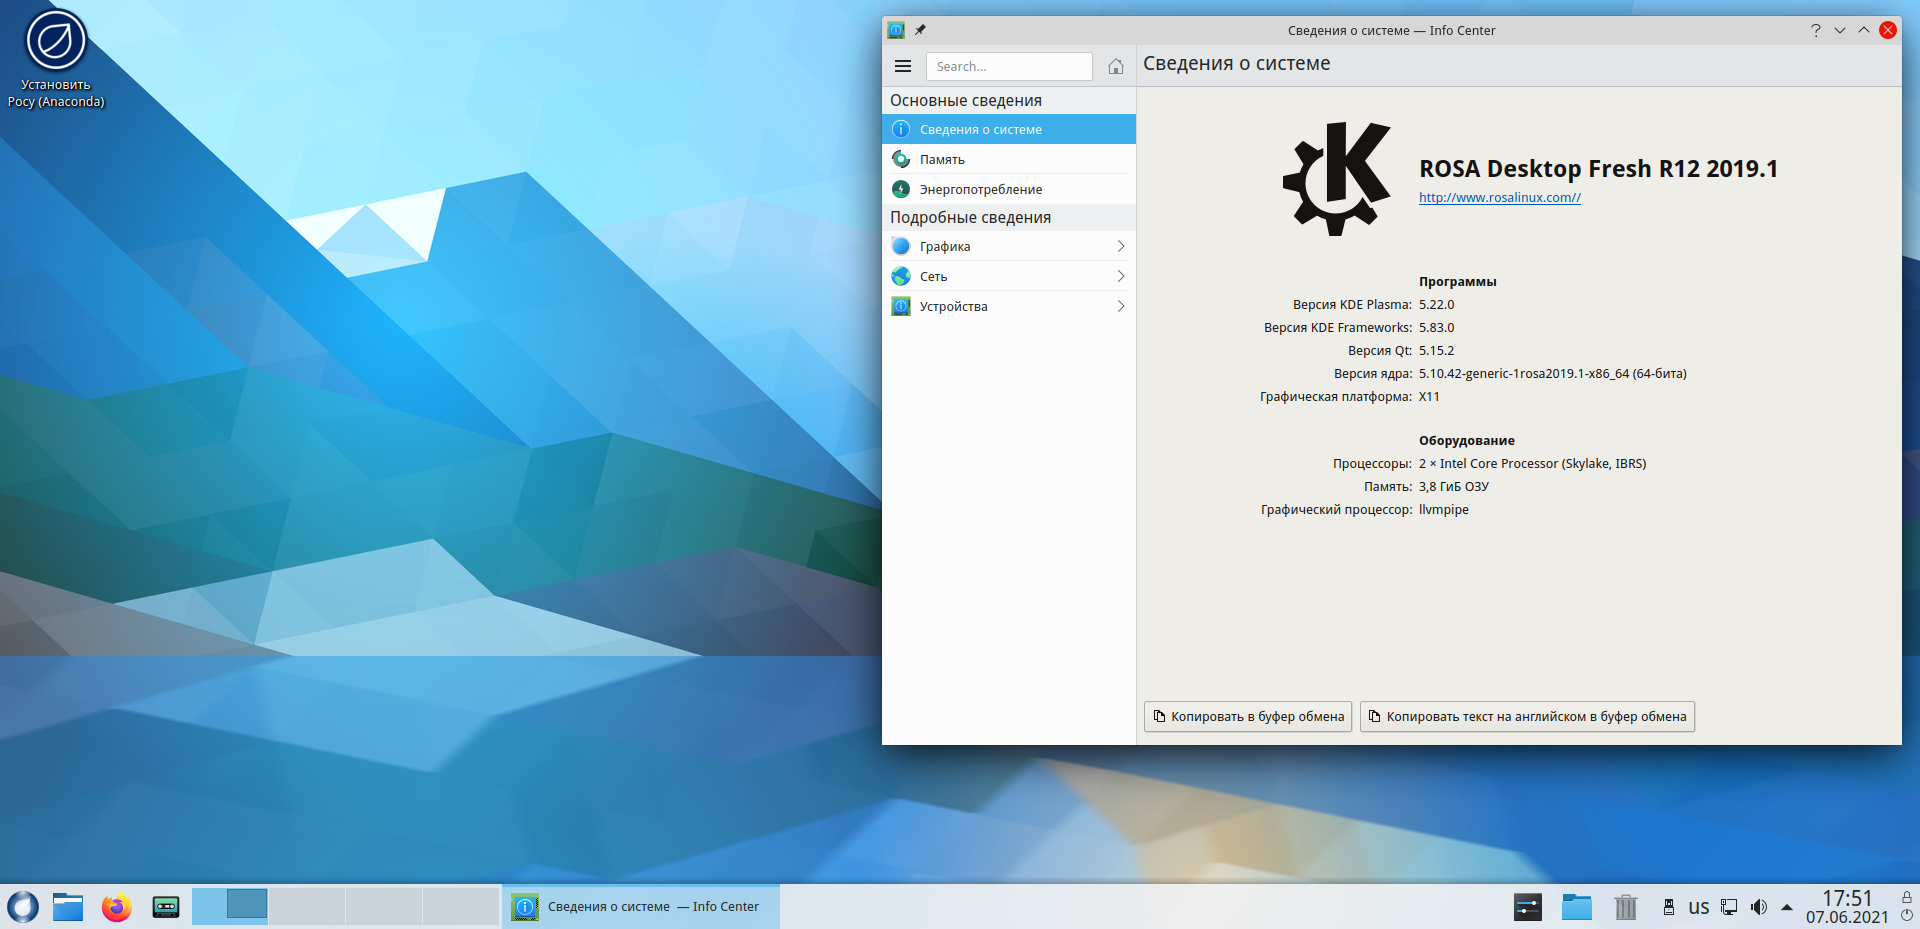Open Firefox from the taskbar
1920x929 pixels.
point(117,907)
